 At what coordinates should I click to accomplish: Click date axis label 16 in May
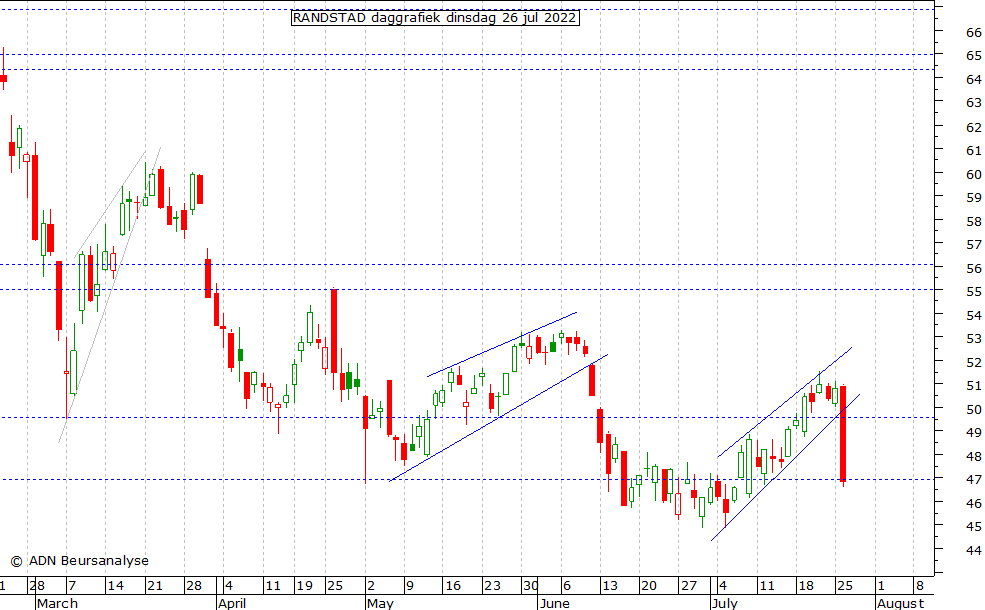(452, 586)
